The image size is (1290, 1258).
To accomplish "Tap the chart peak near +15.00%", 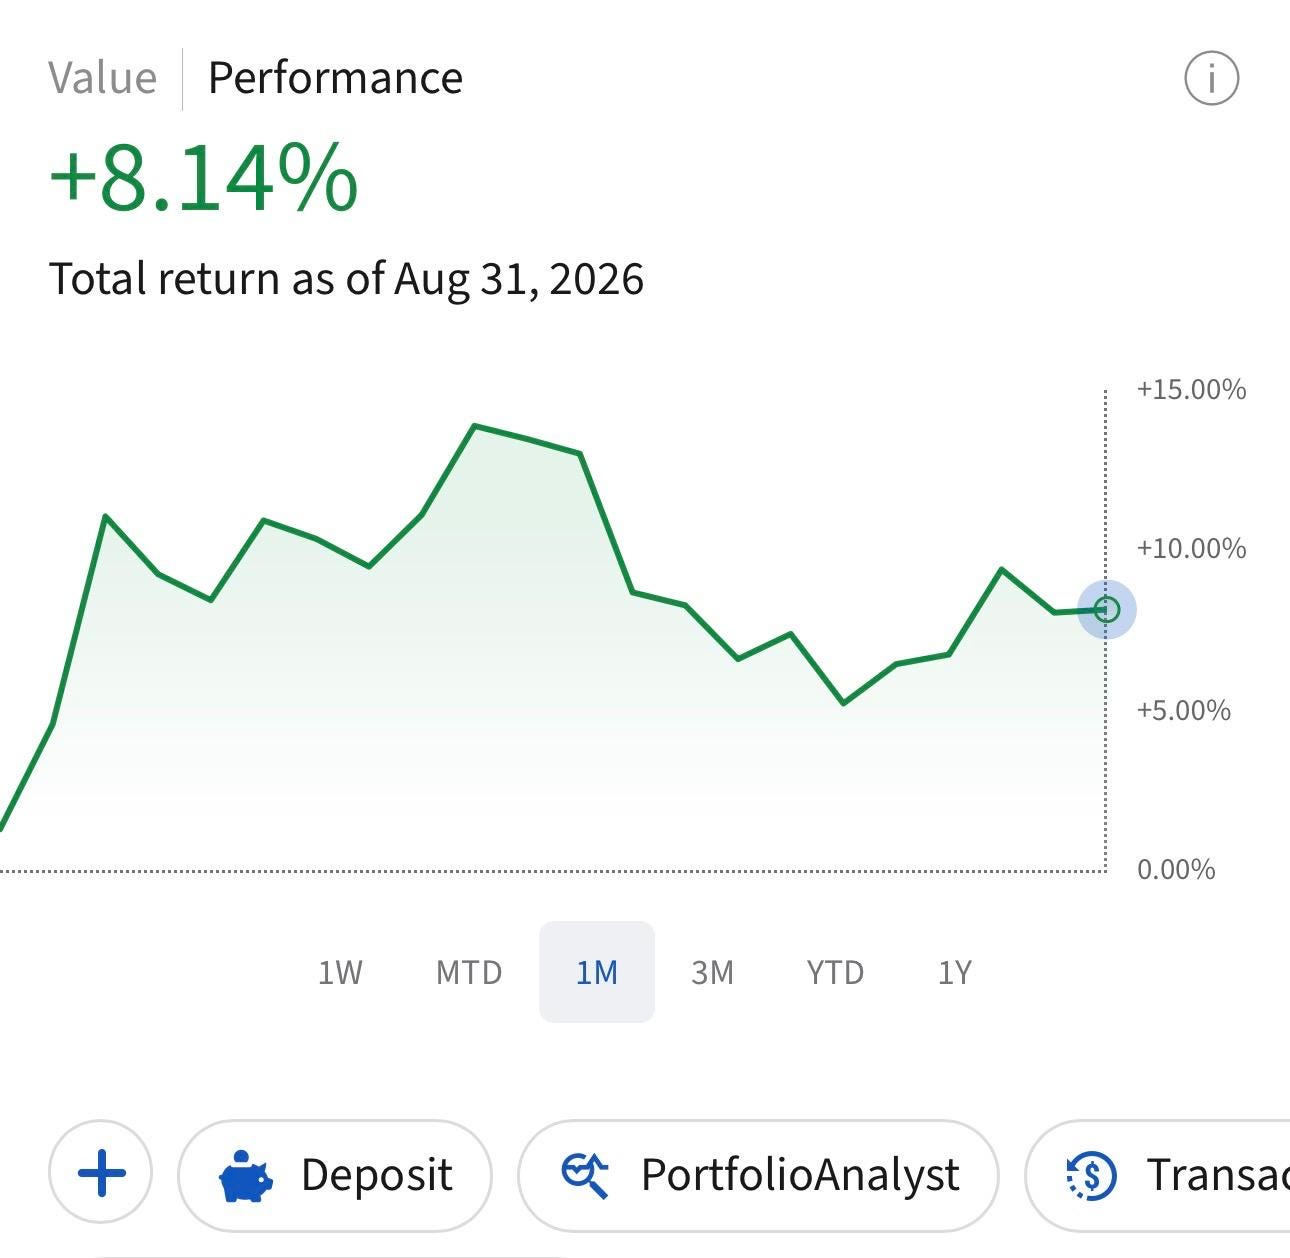I will 475,426.
